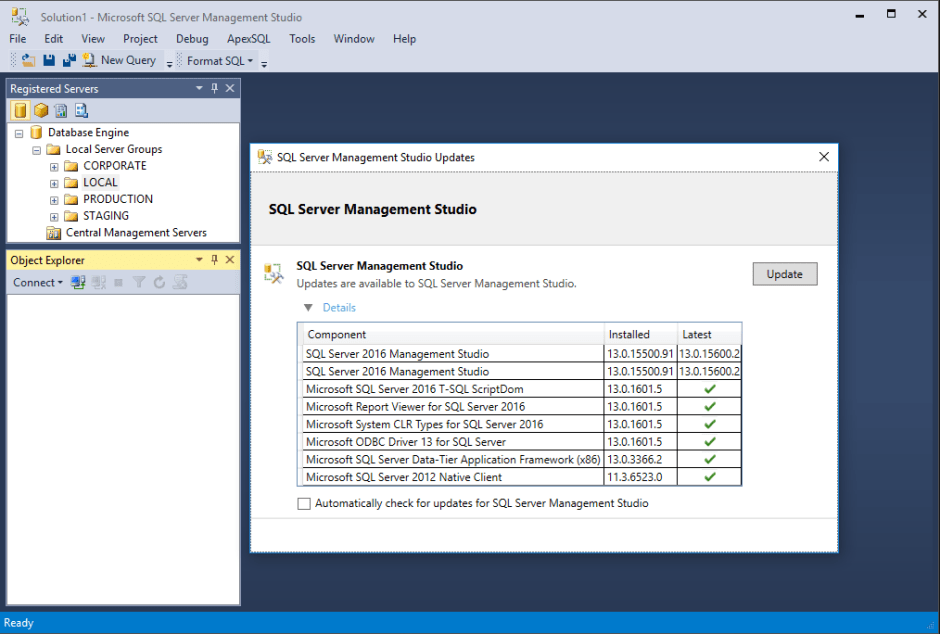
Task: Toggle auto-hide pin on Registered Servers panel
Action: tap(213, 88)
